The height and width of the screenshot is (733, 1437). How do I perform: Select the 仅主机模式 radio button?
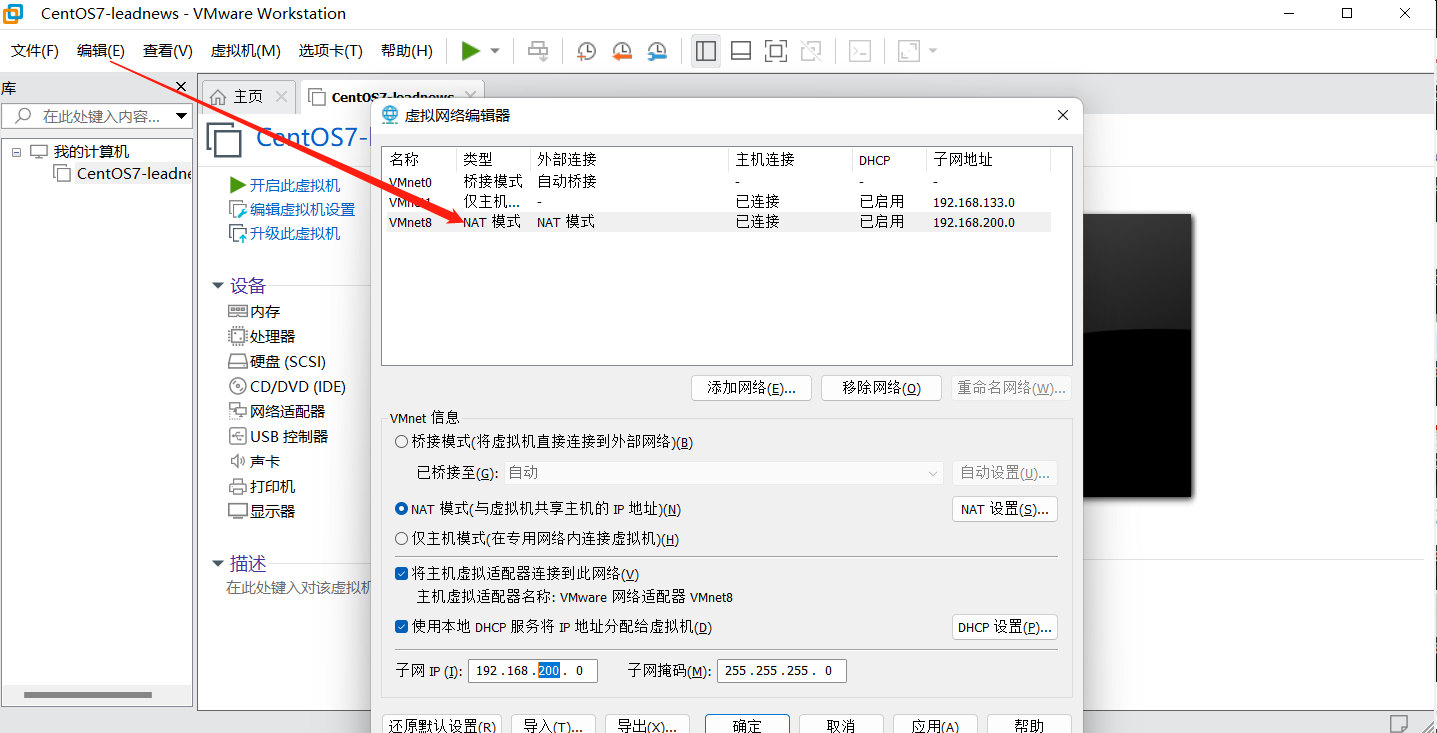402,539
